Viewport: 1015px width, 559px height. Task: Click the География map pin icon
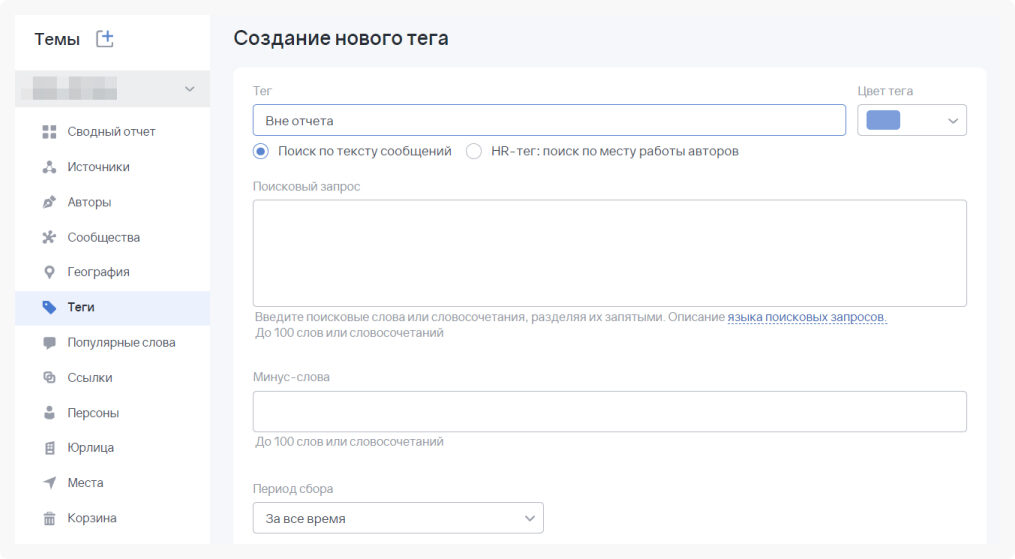click(49, 272)
